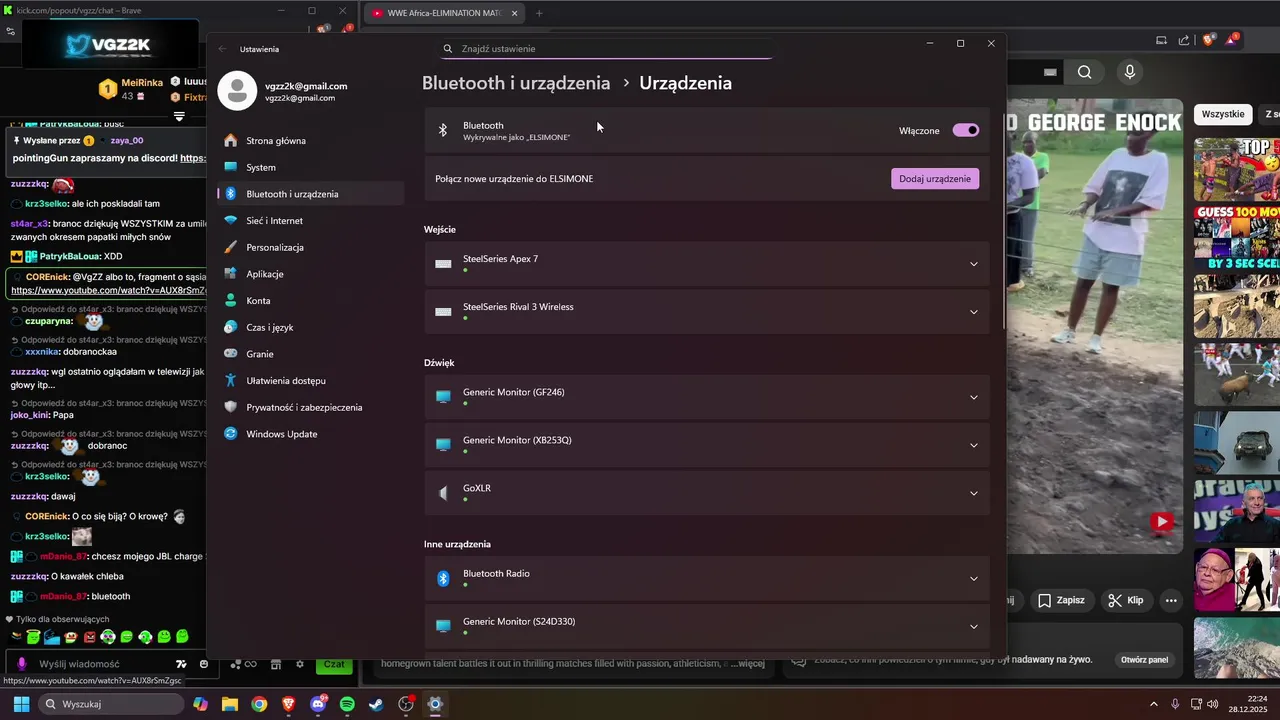Open Sieć i Internet settings

[x=310, y=221]
